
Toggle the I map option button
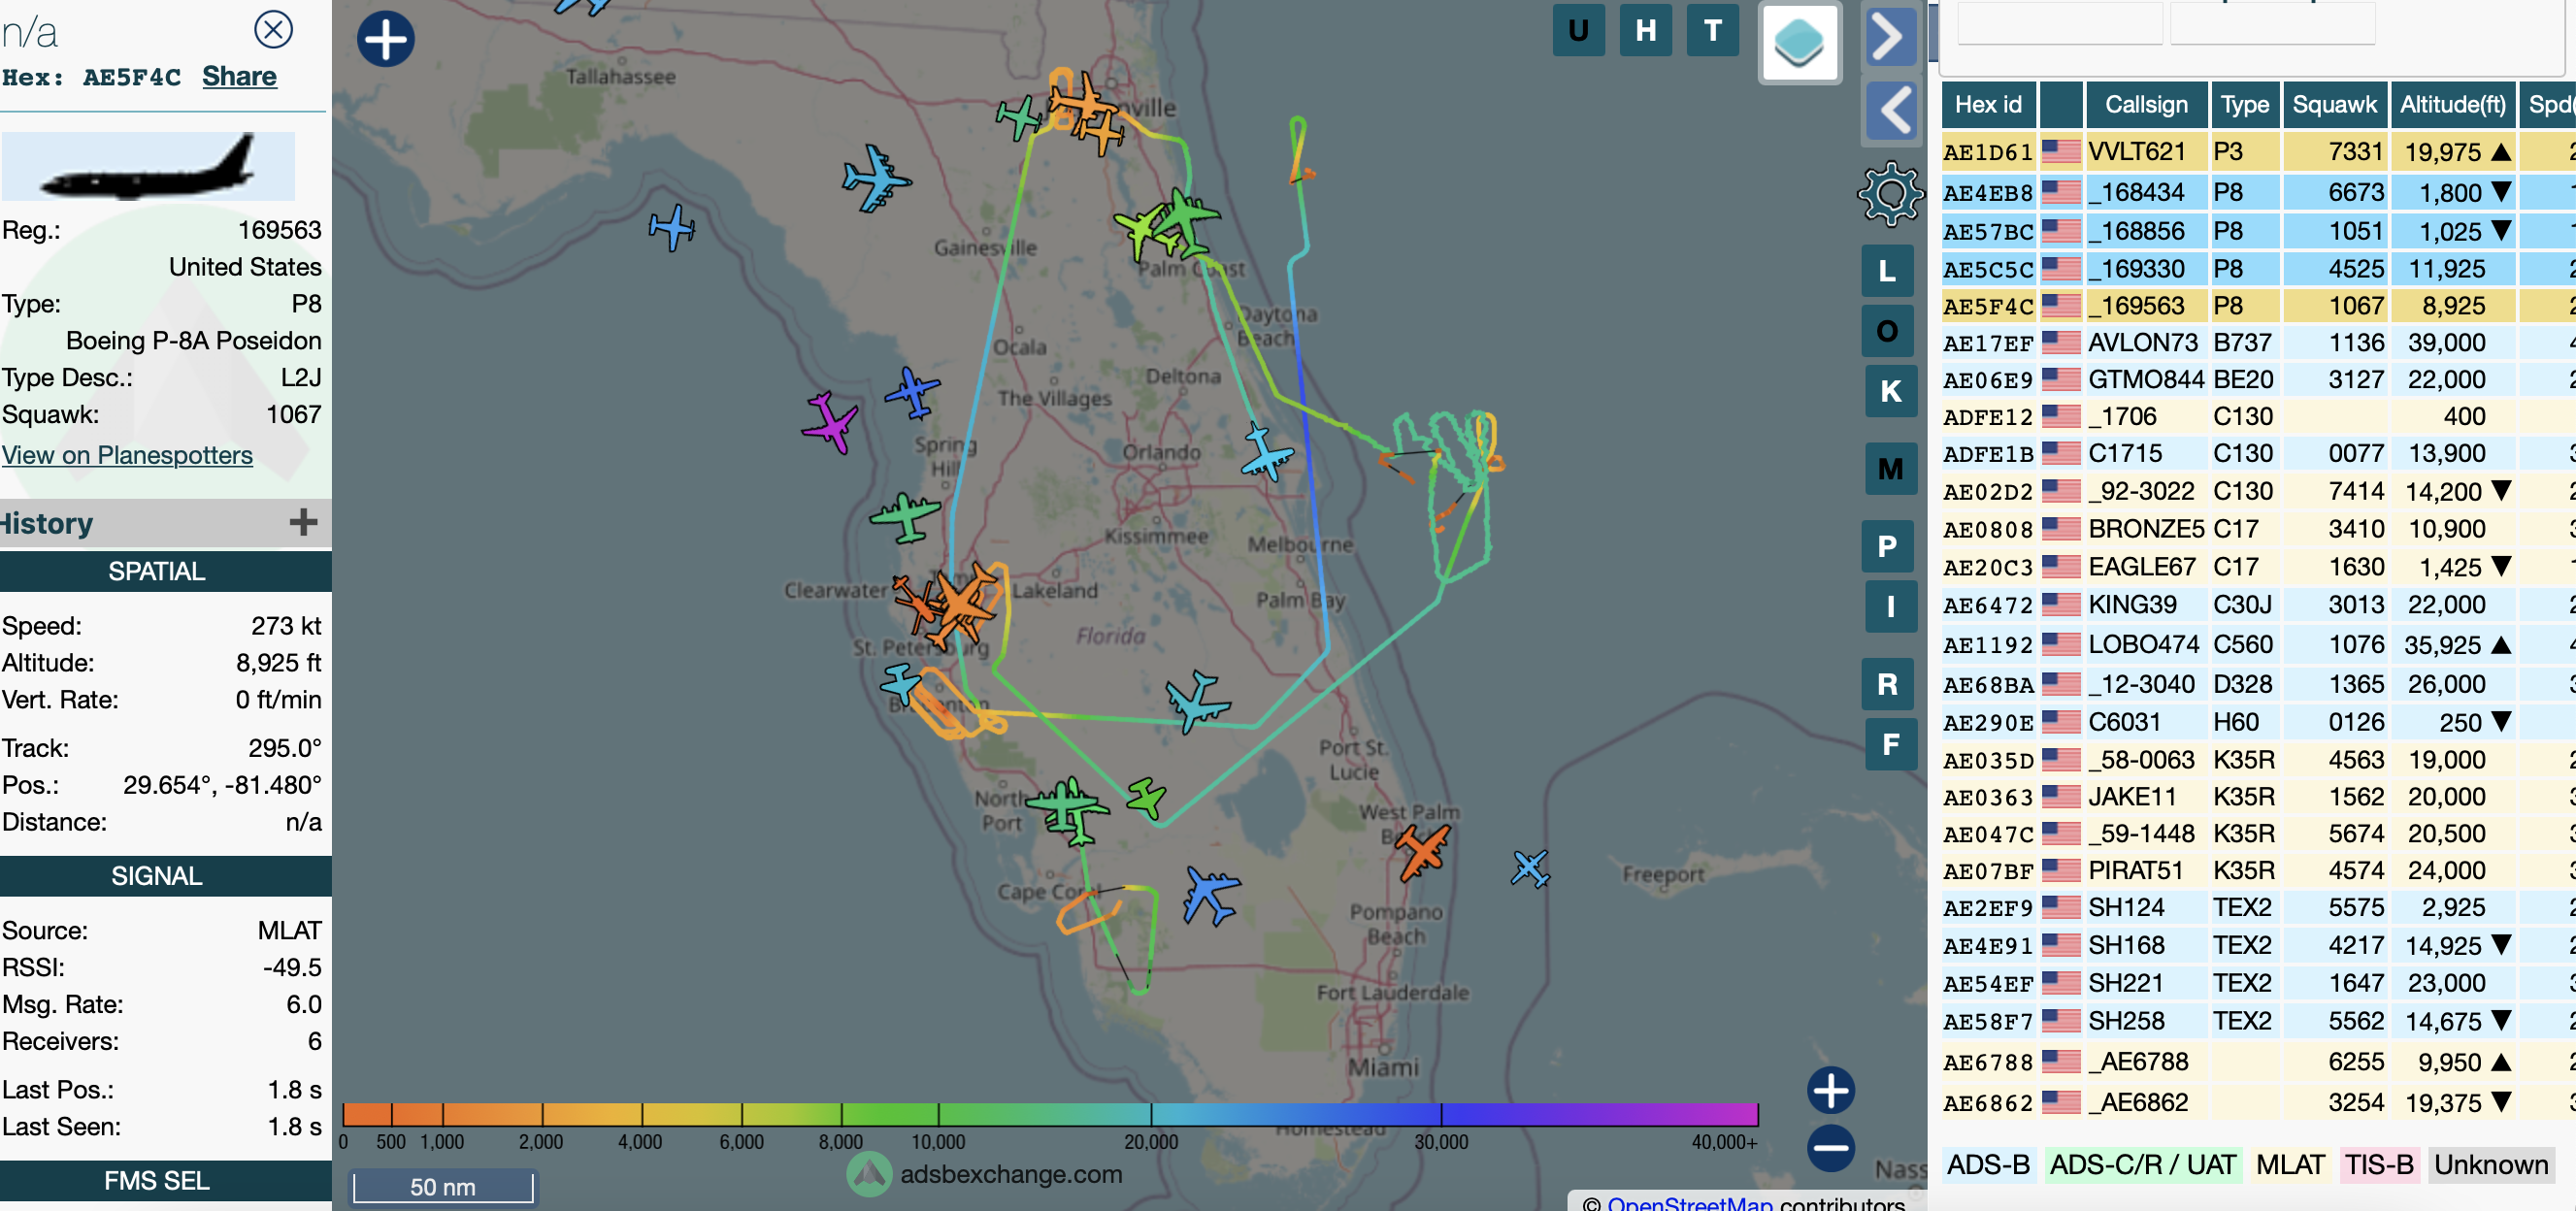pos(1891,606)
